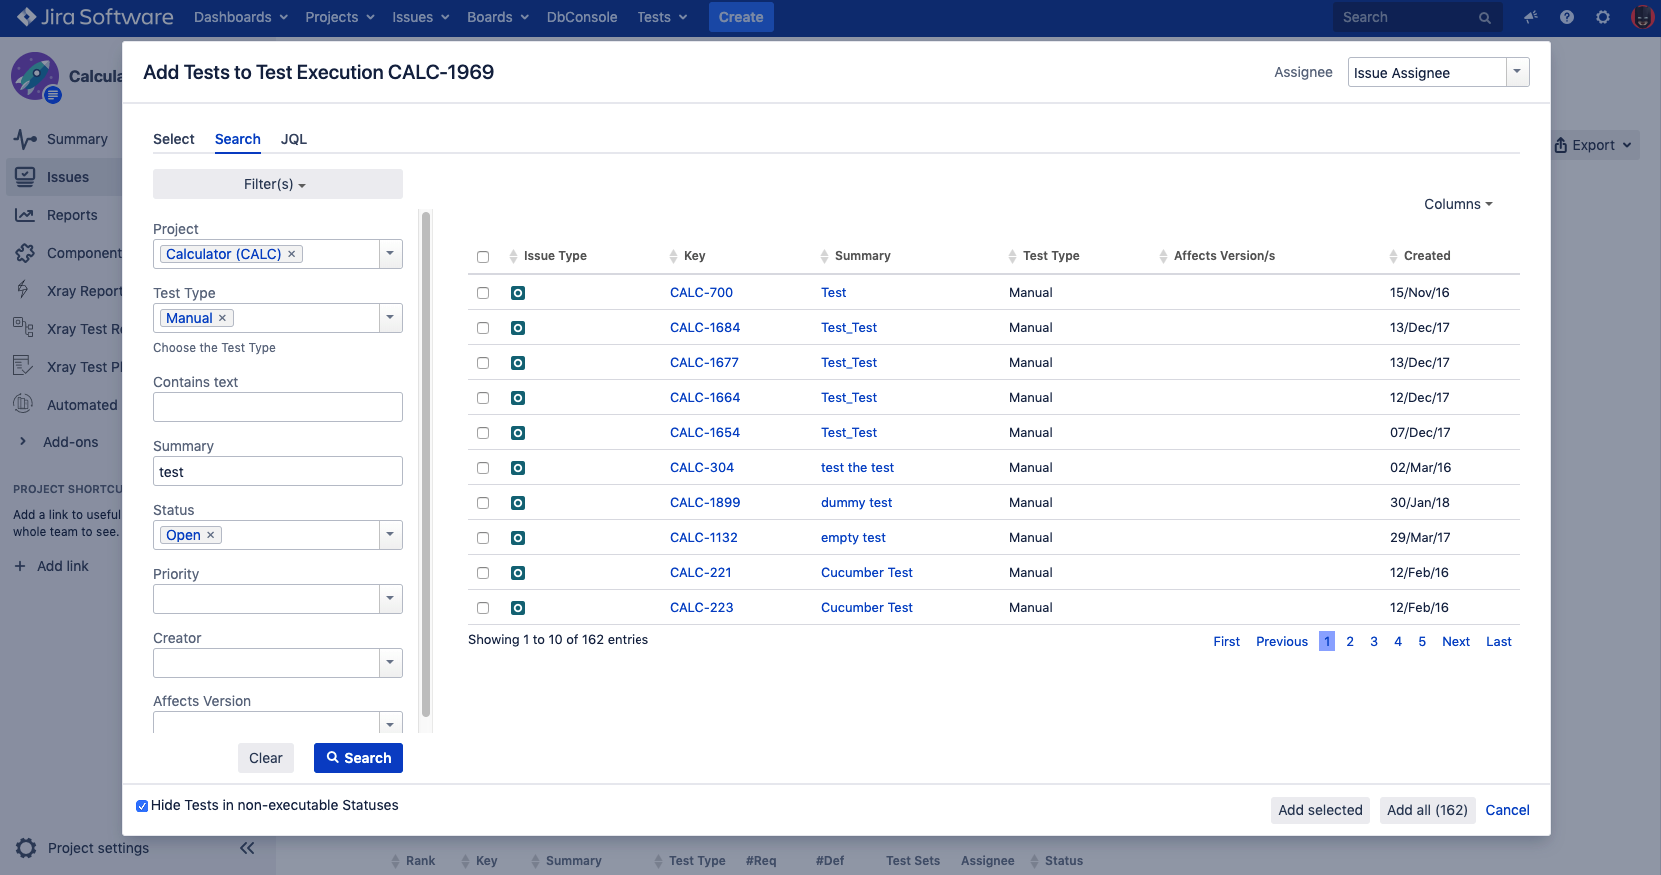Collapse the sidebar with double-chevron icon
The width and height of the screenshot is (1661, 875).
[247, 848]
